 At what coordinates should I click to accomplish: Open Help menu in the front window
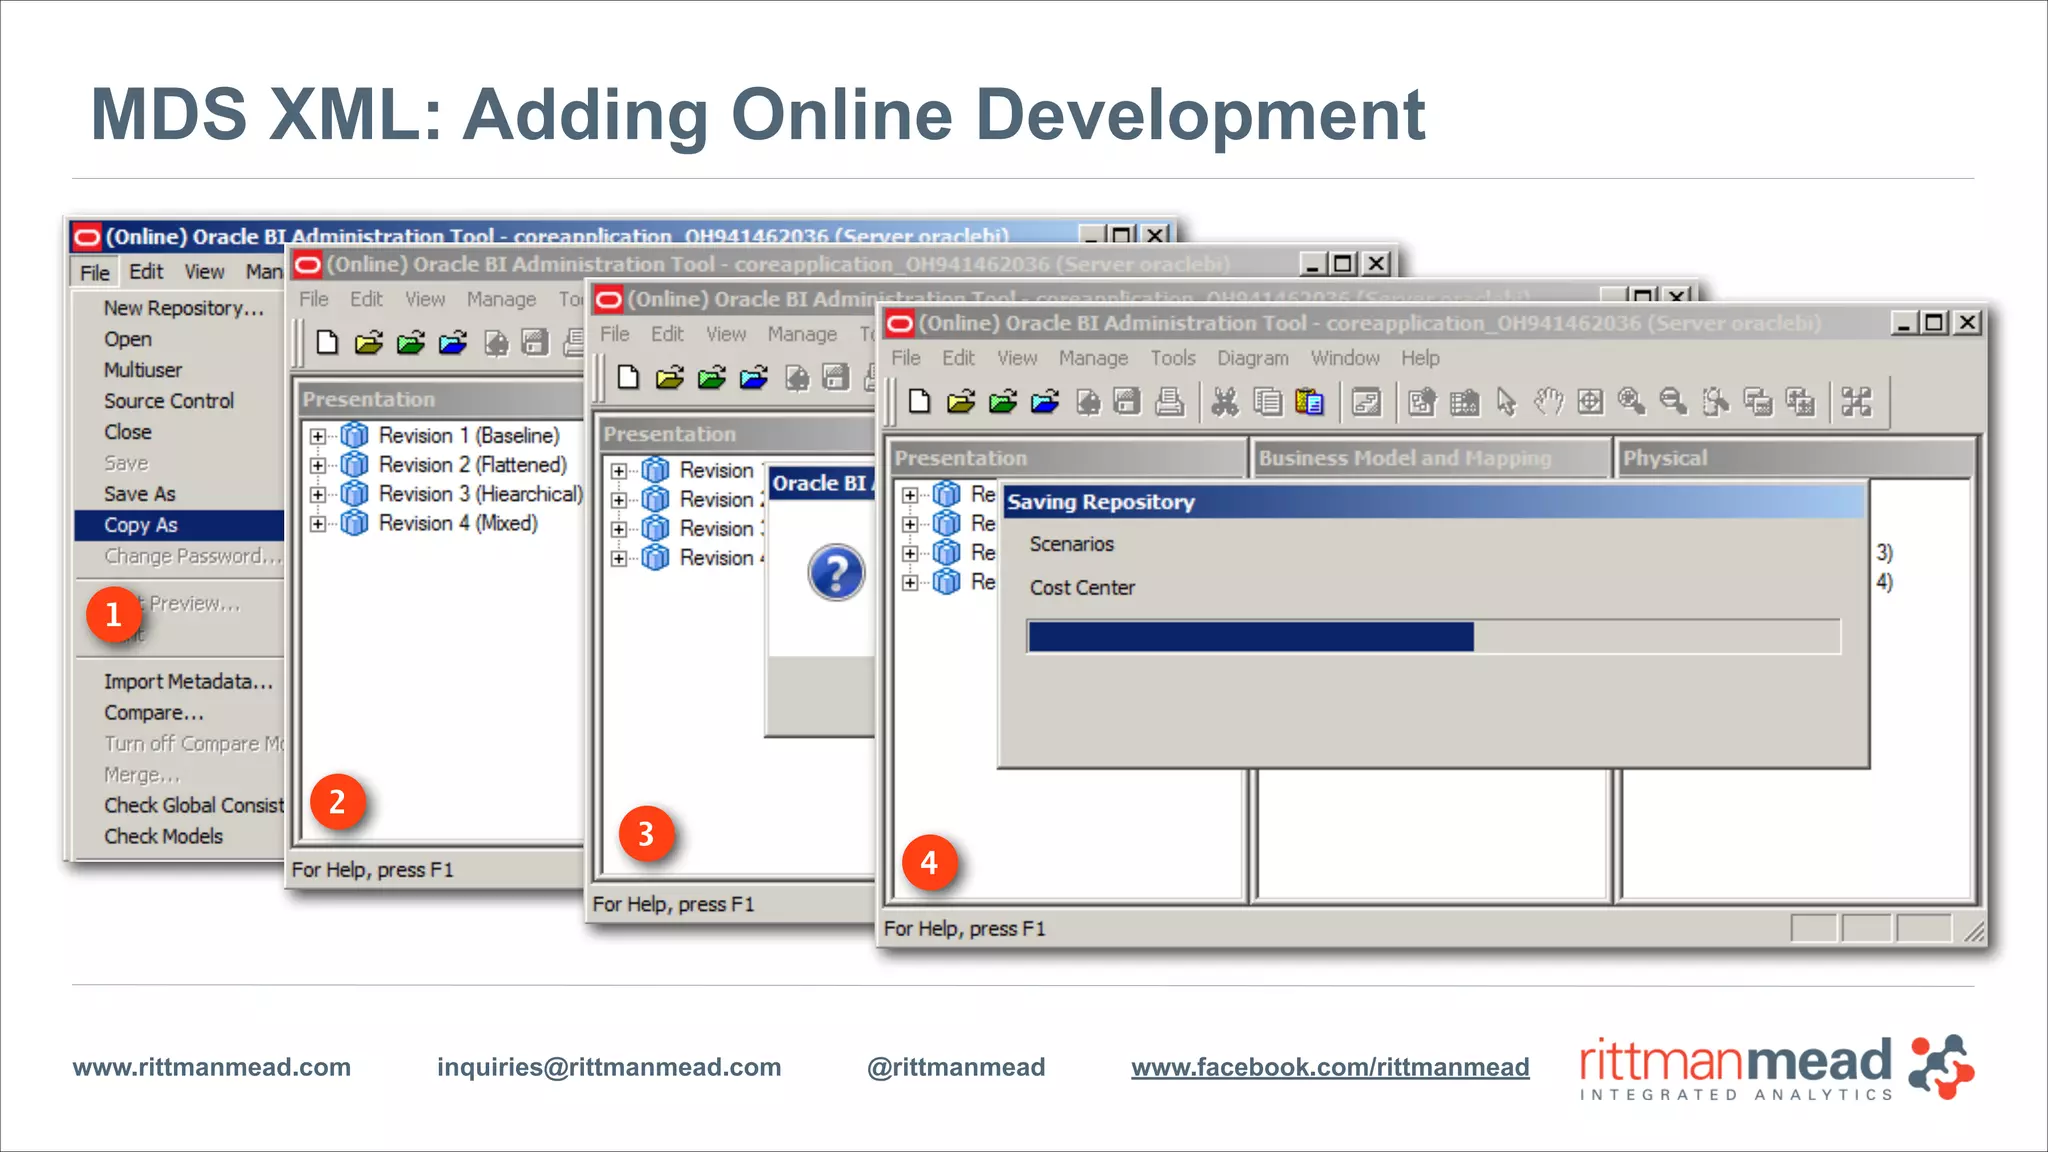coord(1420,358)
